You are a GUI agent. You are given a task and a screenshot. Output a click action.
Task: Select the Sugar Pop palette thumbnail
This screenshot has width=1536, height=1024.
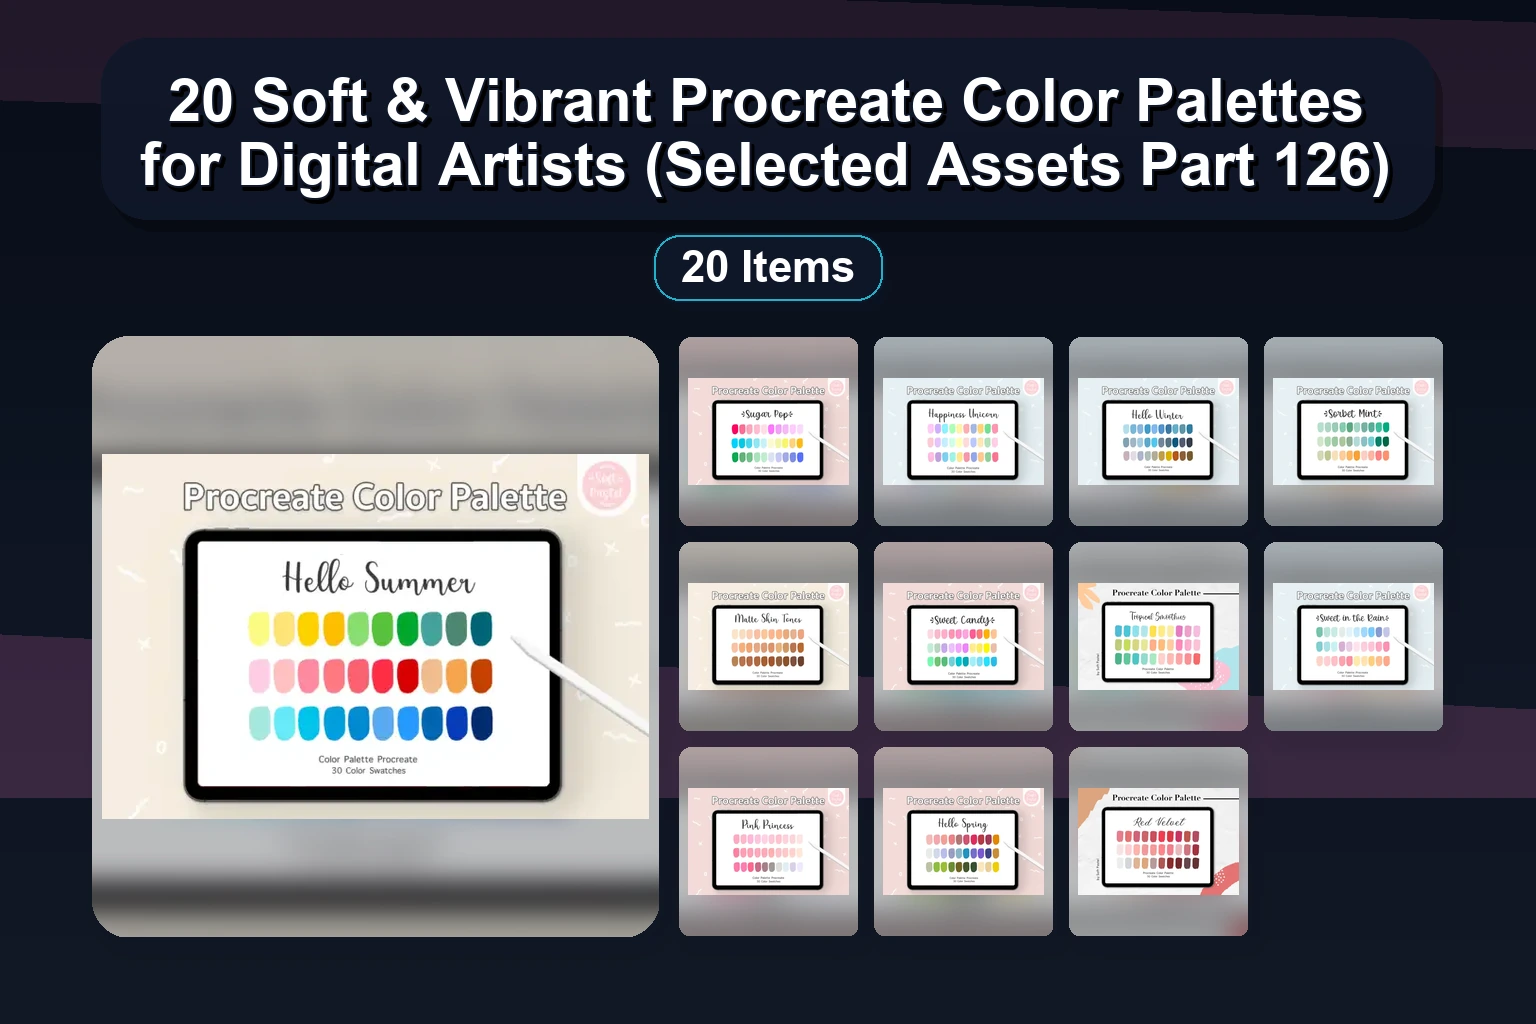(768, 431)
